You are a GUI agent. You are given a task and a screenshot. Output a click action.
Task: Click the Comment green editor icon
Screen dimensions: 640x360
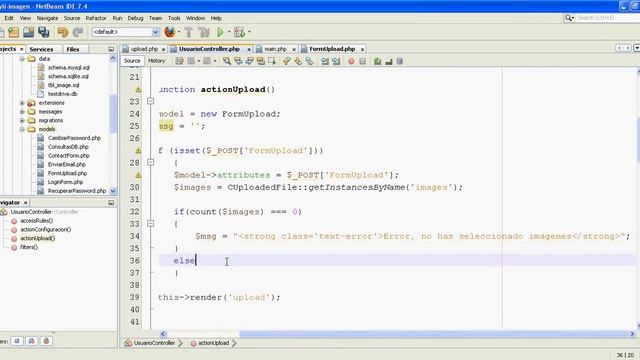[x=378, y=61]
